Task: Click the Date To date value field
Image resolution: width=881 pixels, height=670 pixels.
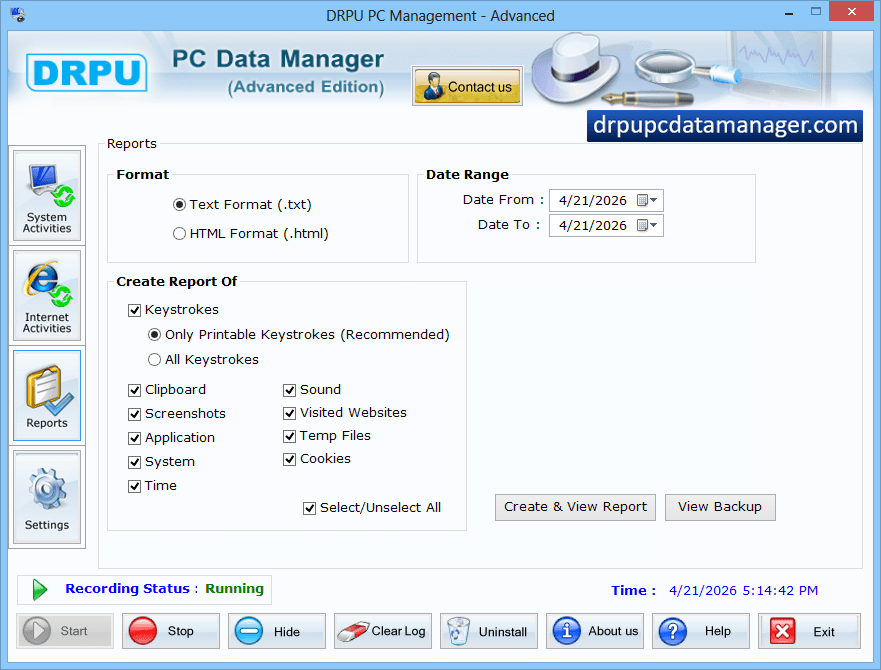Action: coord(592,225)
